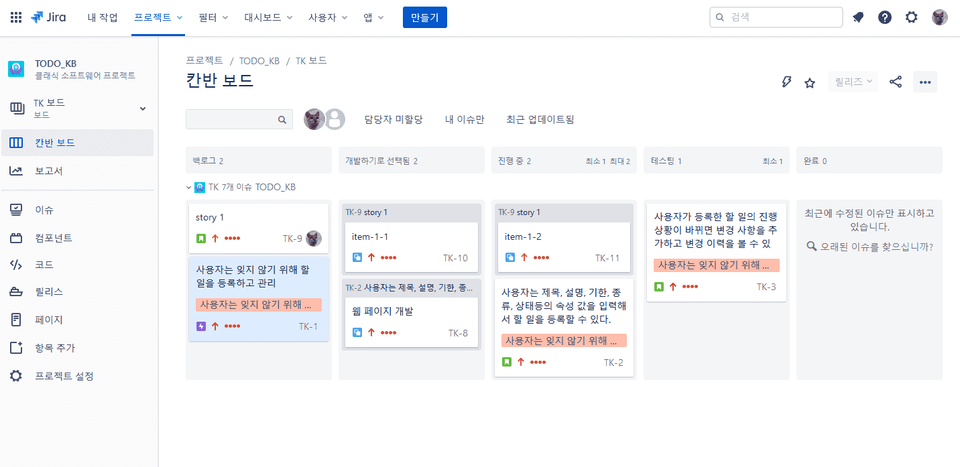Click the TODO_KB breadcrumb link
960x467 pixels.
[x=259, y=60]
